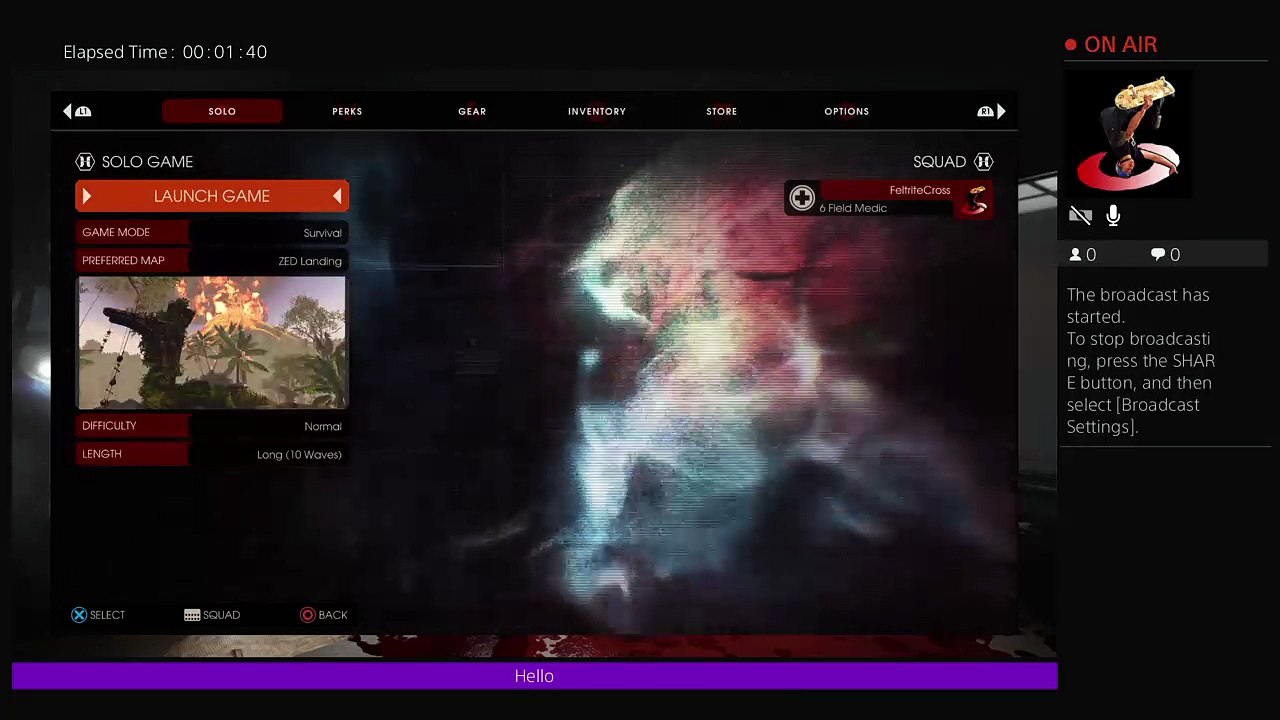Click the comment count icon

pyautogui.click(x=1158, y=255)
